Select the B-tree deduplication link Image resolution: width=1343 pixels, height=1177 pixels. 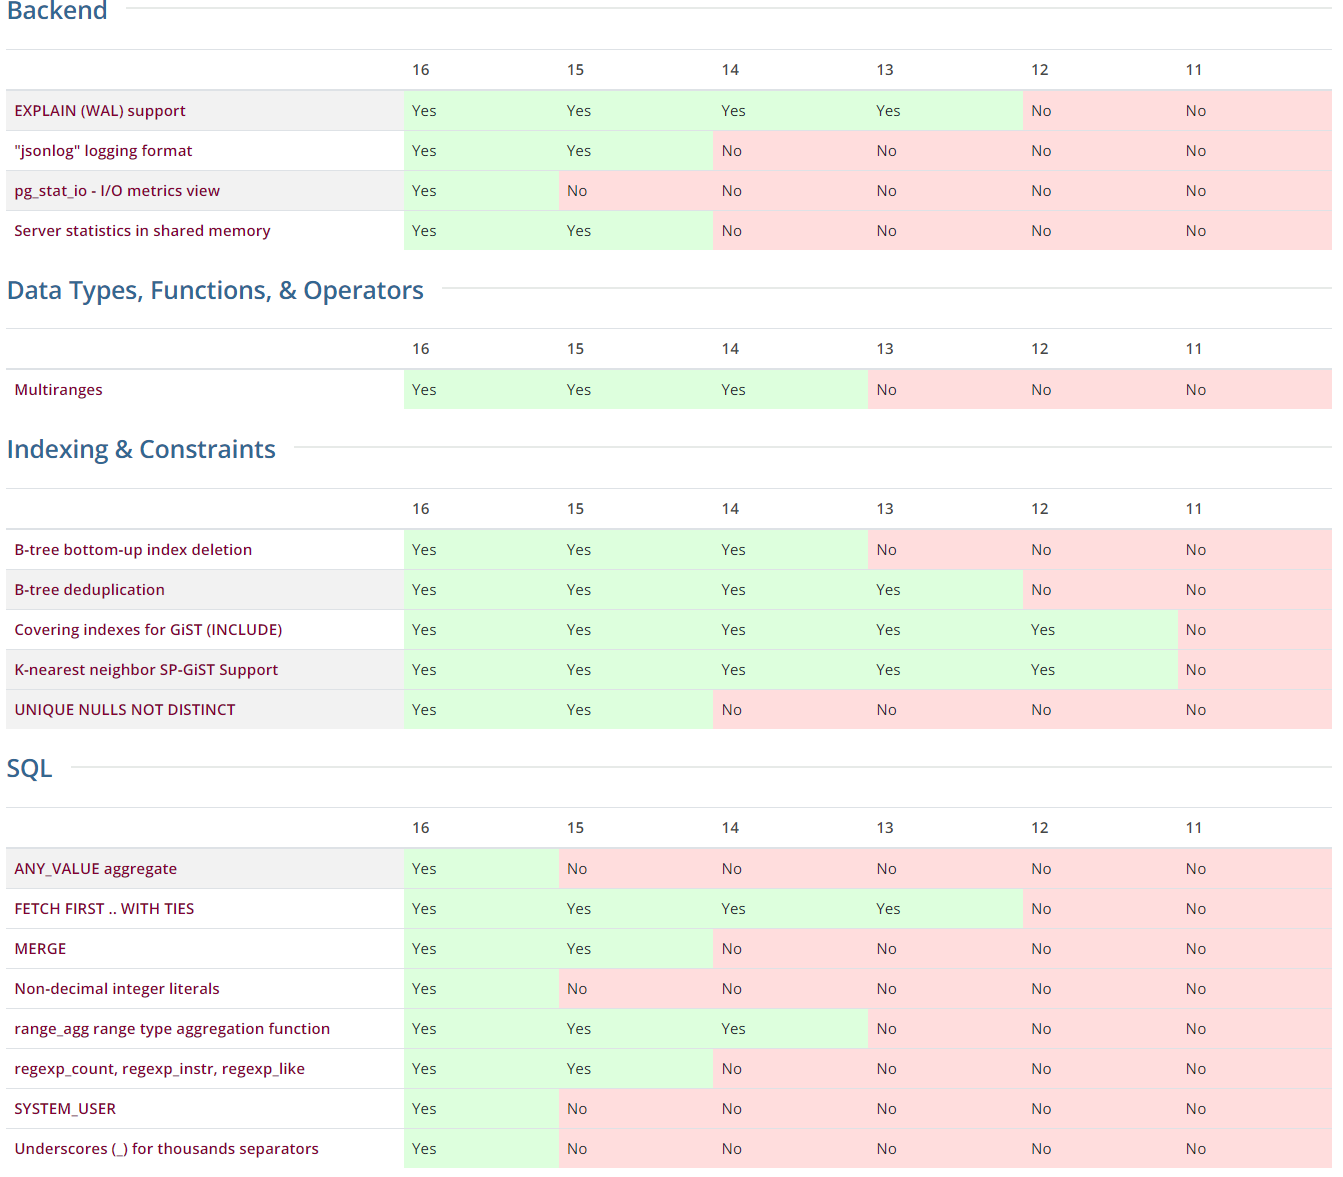pyautogui.click(x=89, y=590)
